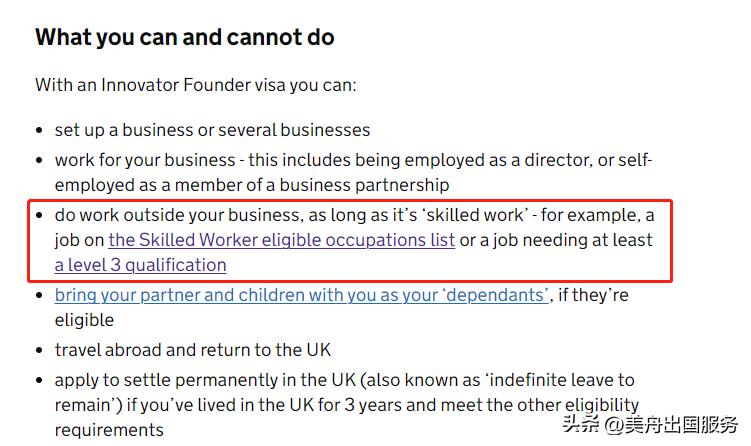Click "travel abroad and return to the UK" text

(192, 350)
